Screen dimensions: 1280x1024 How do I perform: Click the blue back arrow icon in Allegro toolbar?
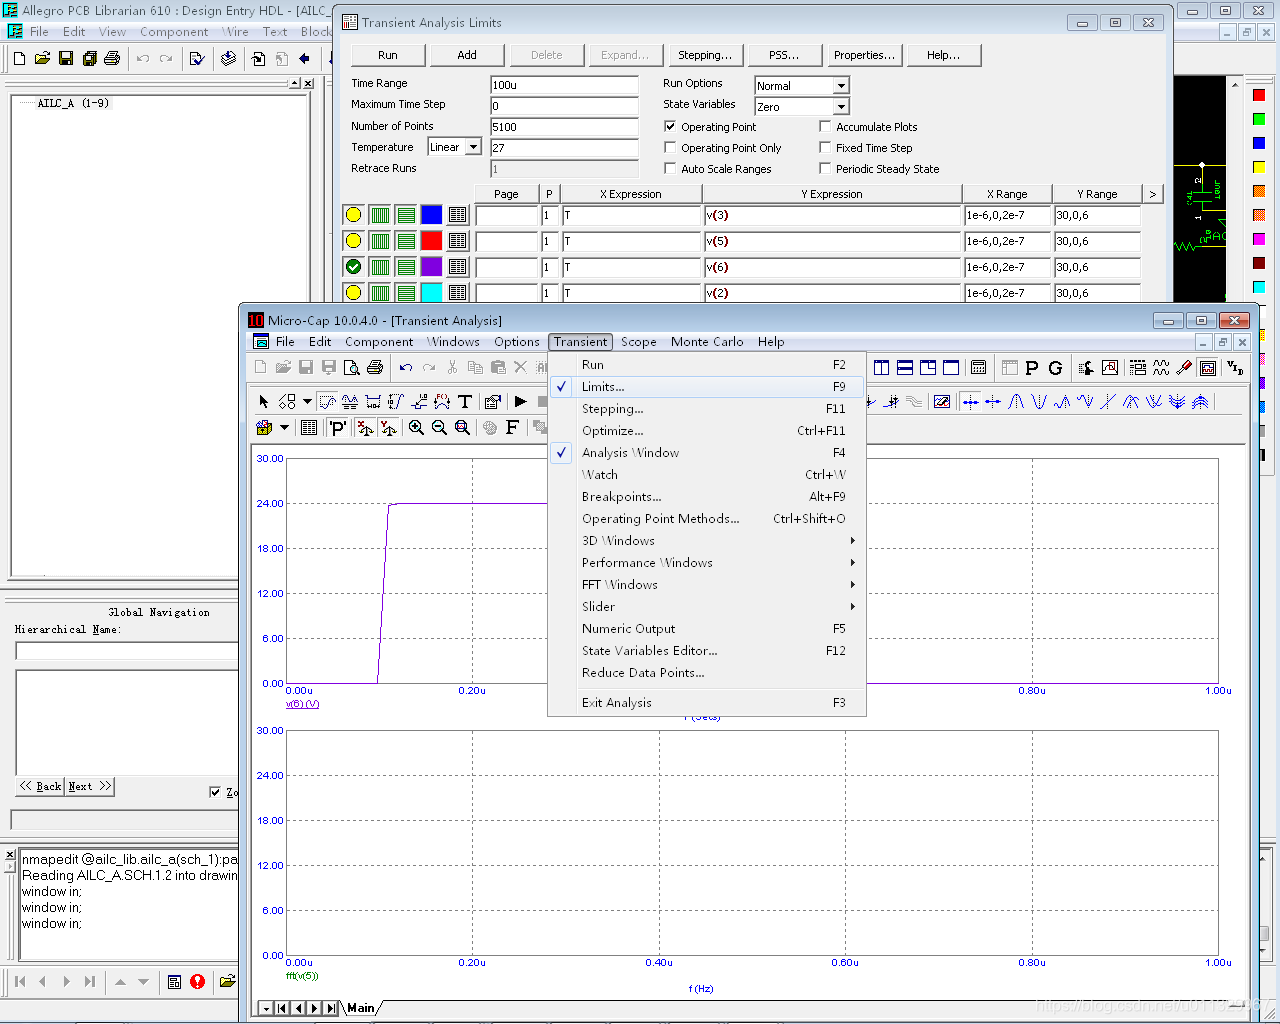pos(305,59)
